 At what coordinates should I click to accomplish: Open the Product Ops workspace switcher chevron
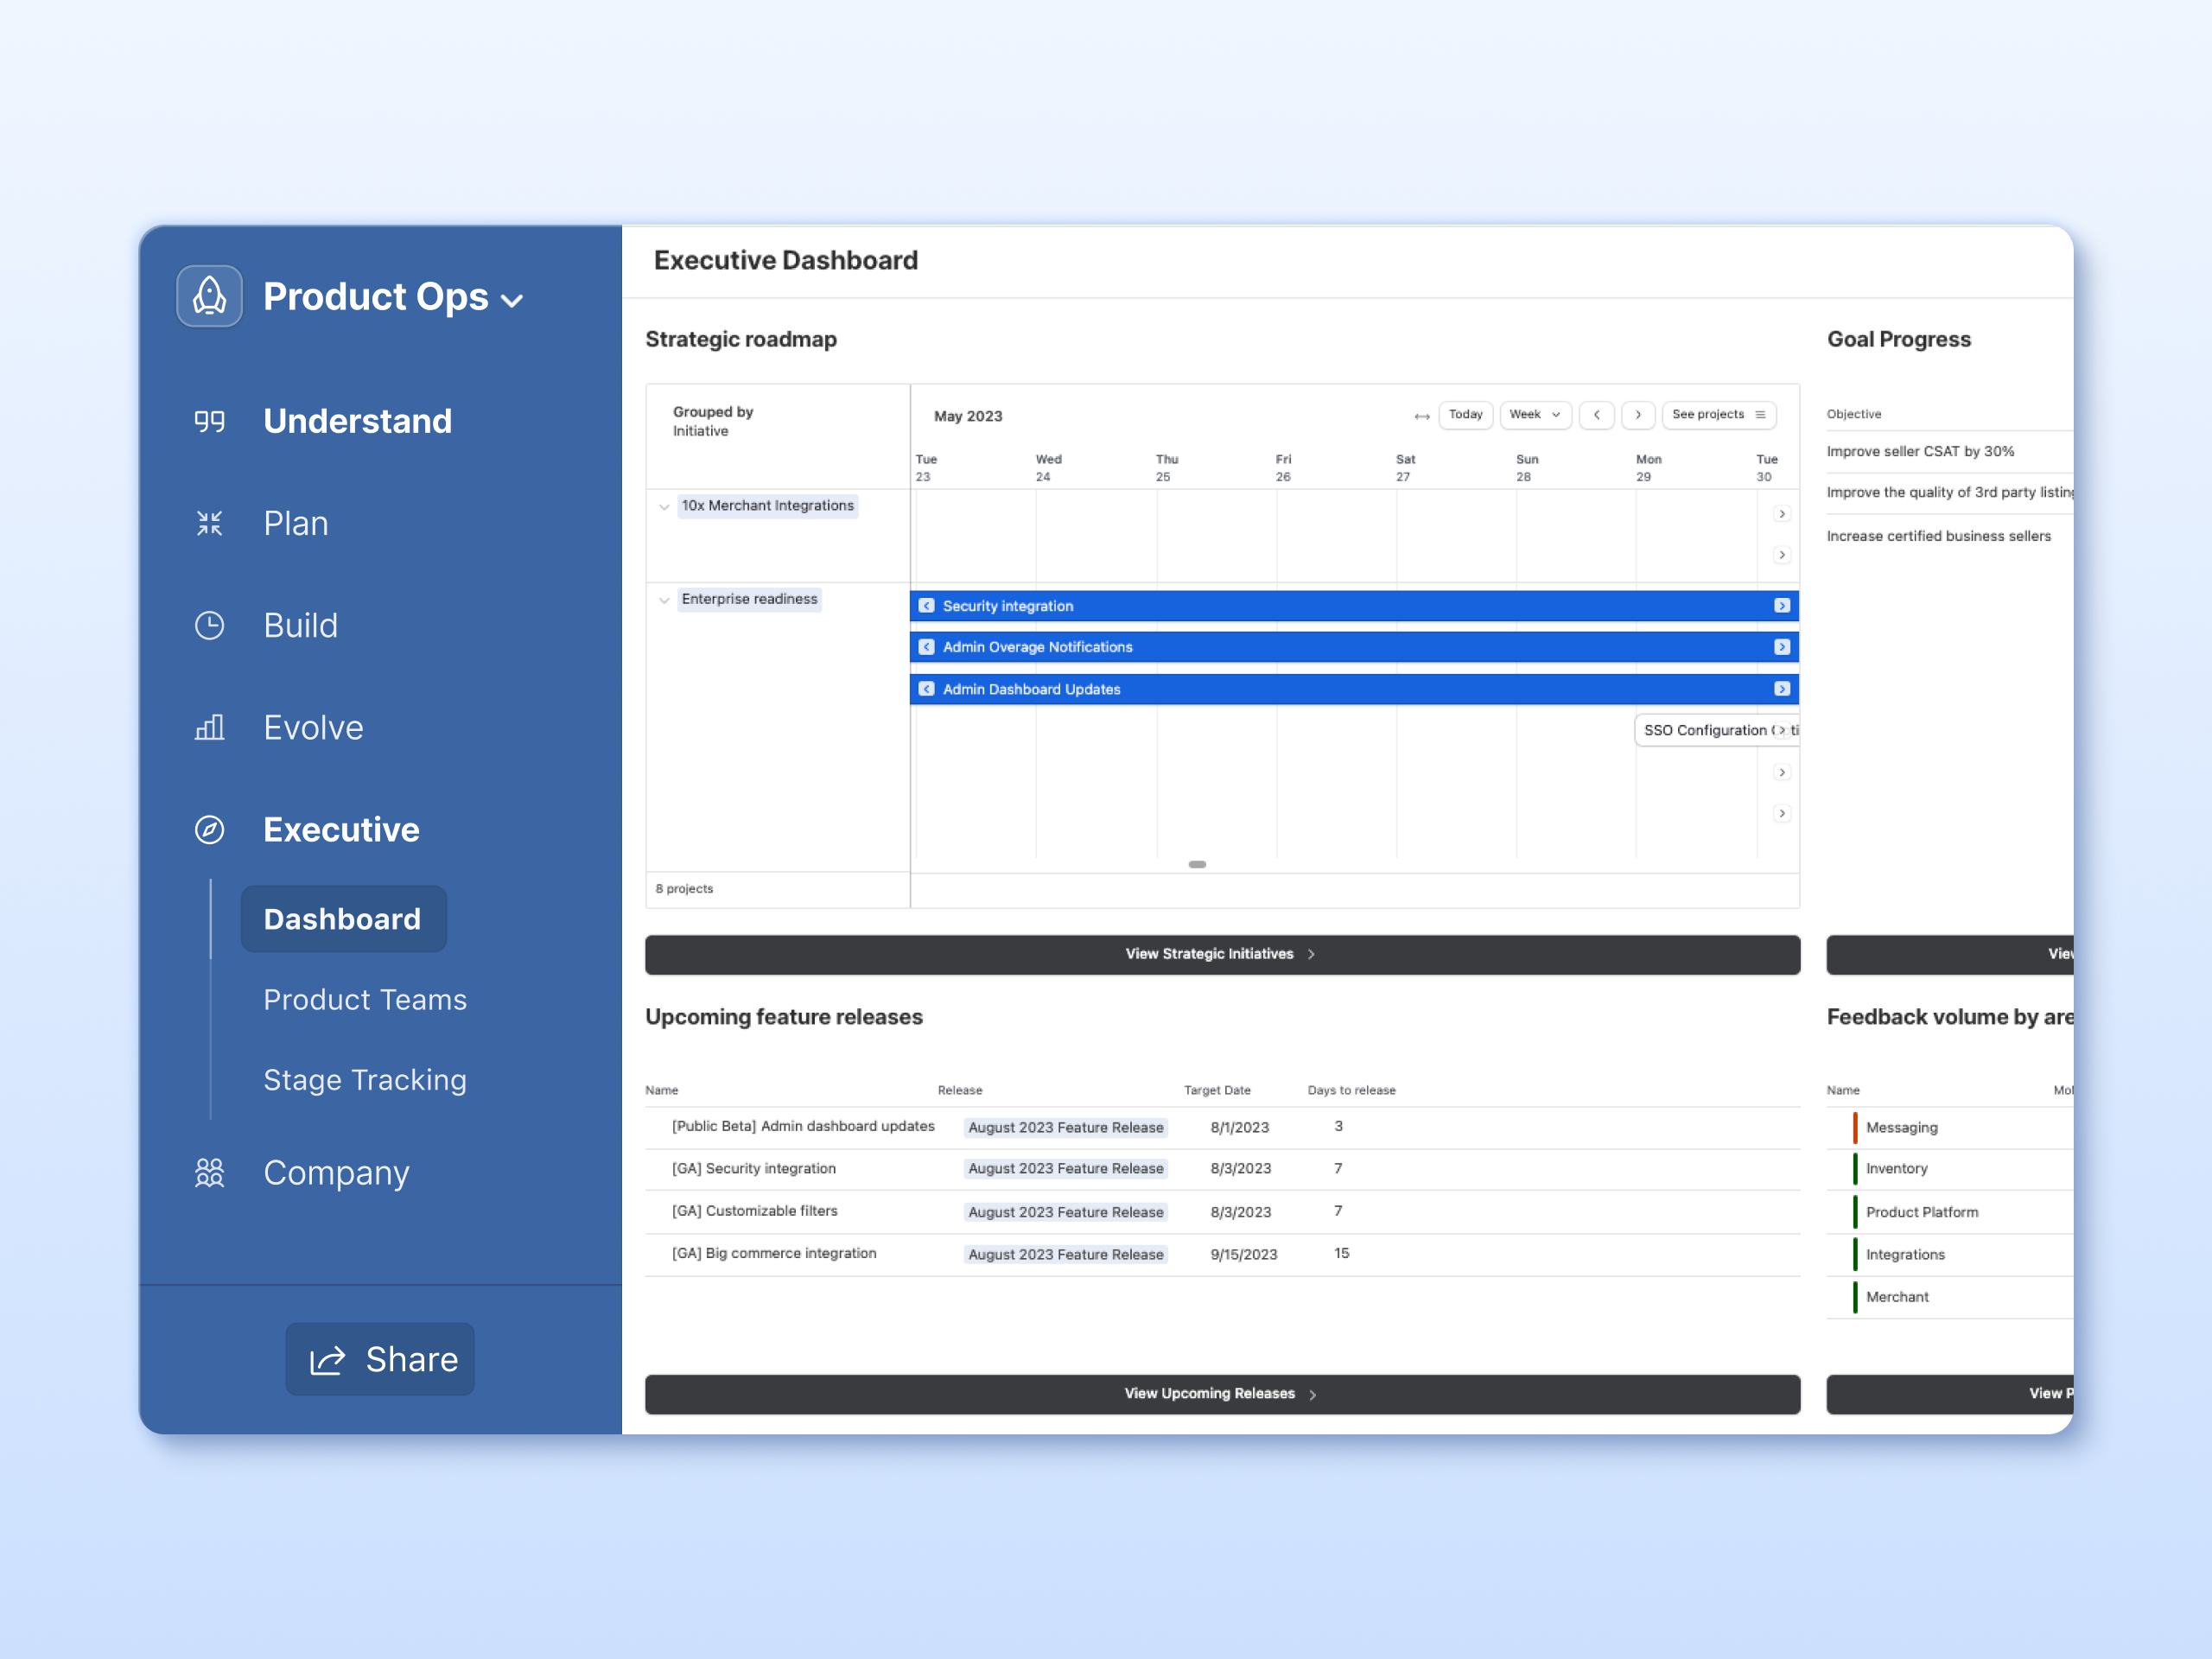click(x=513, y=299)
